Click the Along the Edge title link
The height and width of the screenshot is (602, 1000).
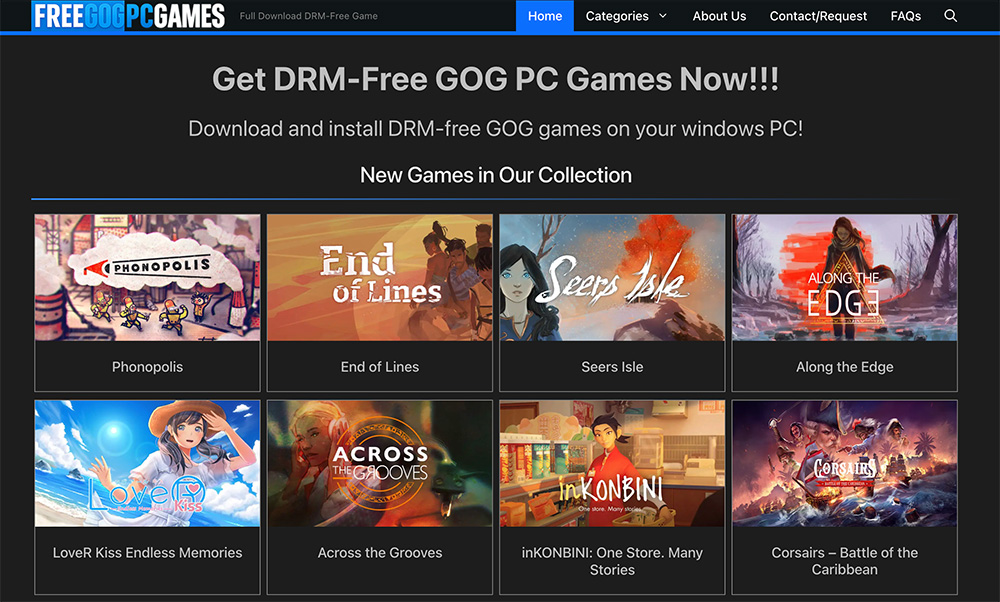click(x=844, y=367)
